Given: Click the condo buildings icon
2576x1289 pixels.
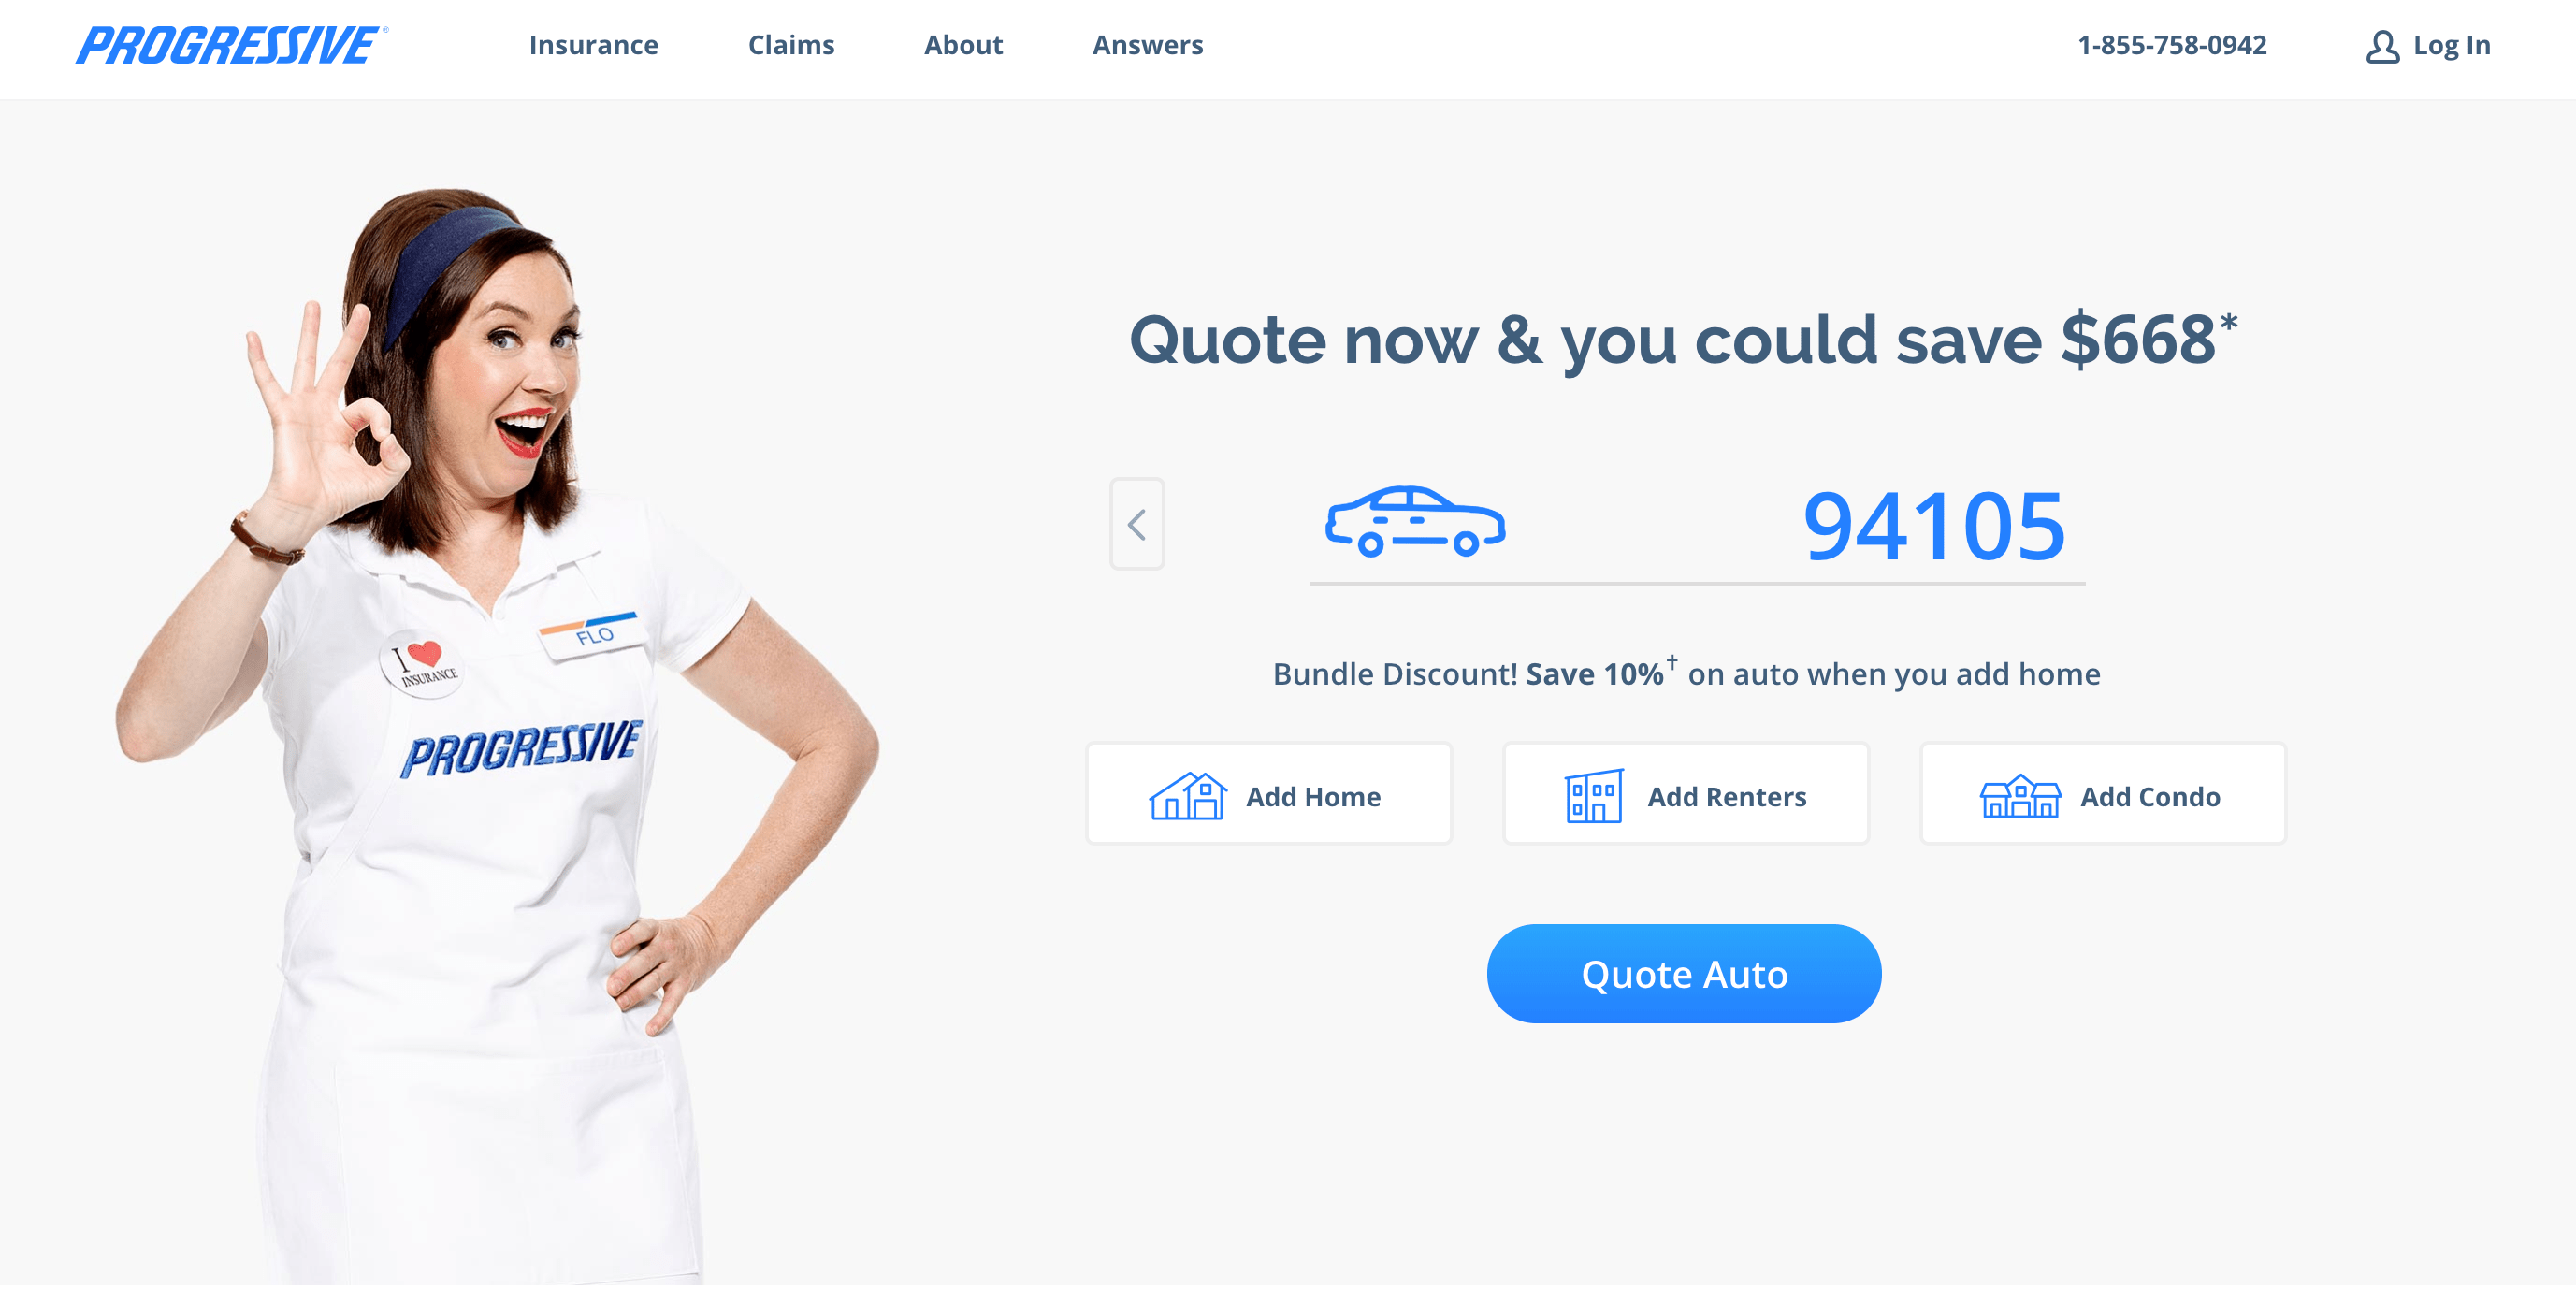Looking at the screenshot, I should click(x=2020, y=796).
